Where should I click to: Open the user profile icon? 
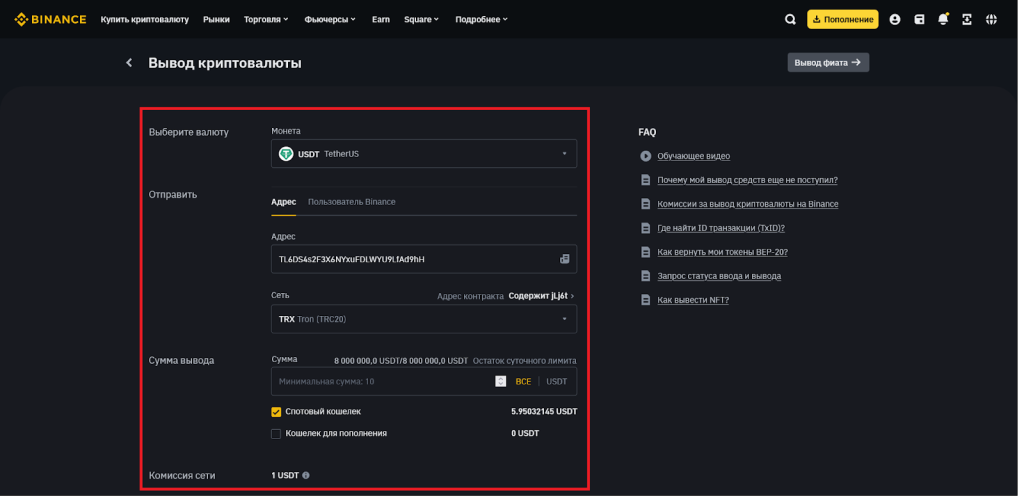tap(894, 19)
